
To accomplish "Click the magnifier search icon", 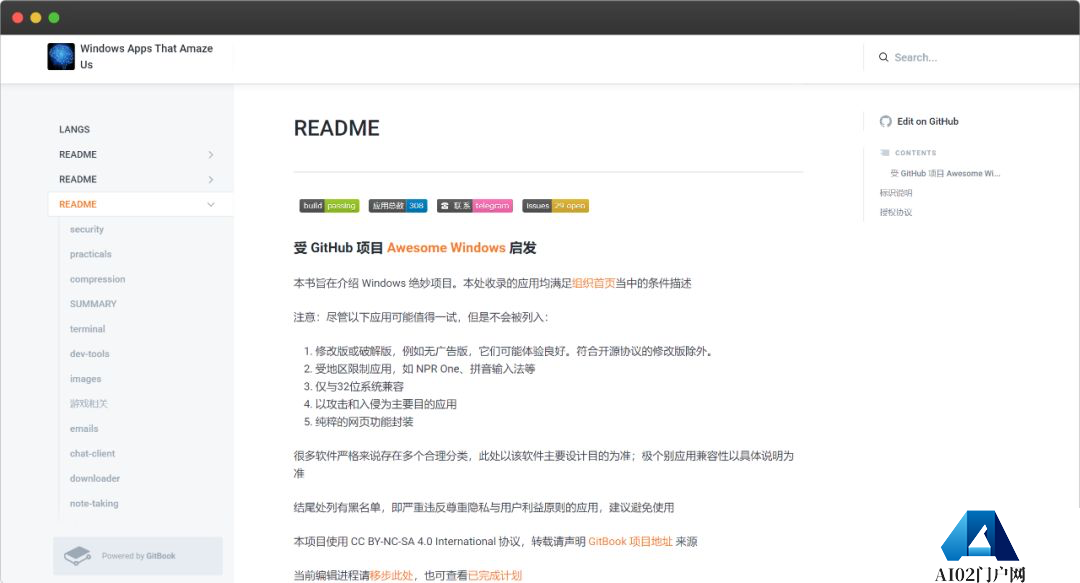I will (x=883, y=57).
